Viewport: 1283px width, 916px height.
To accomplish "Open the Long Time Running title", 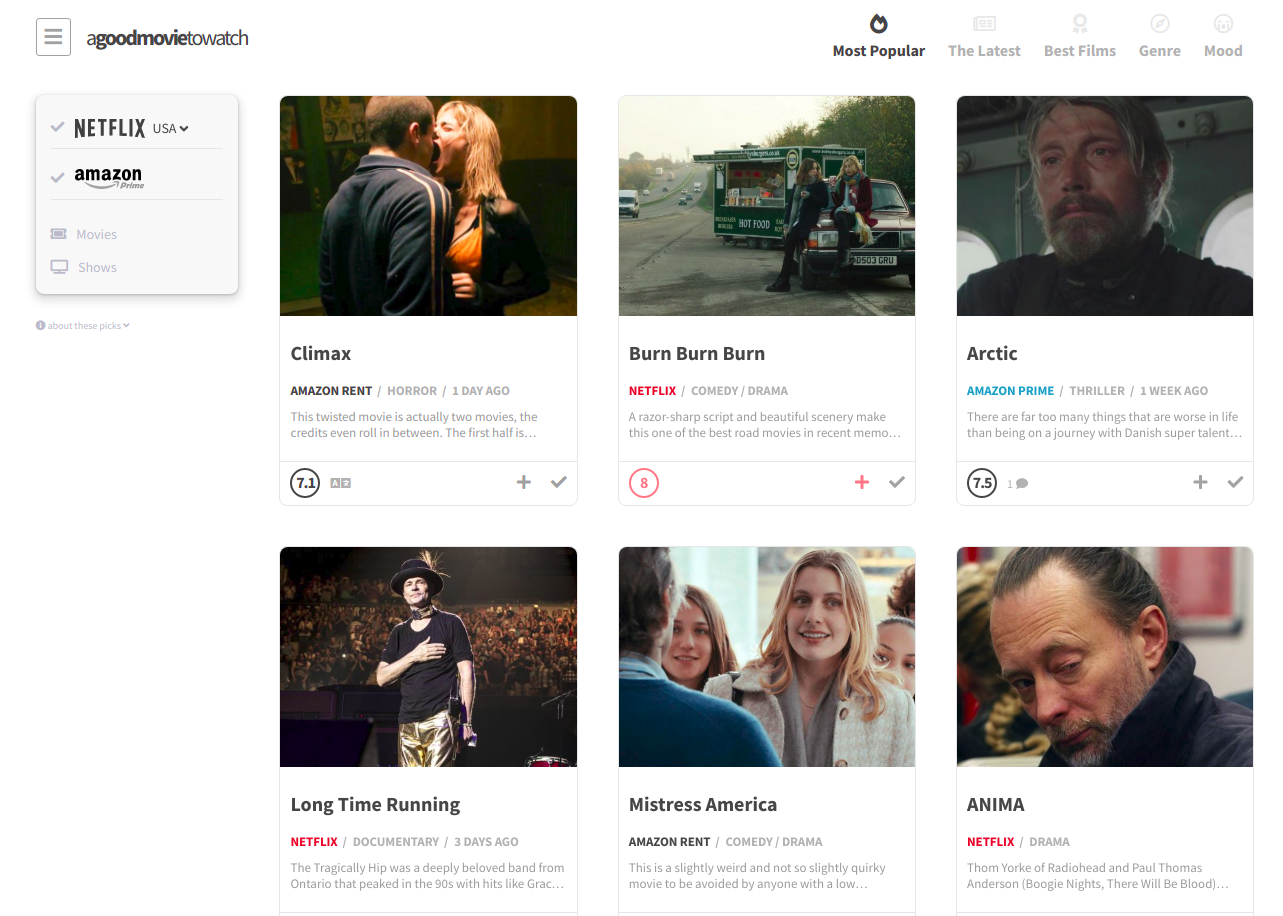I will pos(375,805).
